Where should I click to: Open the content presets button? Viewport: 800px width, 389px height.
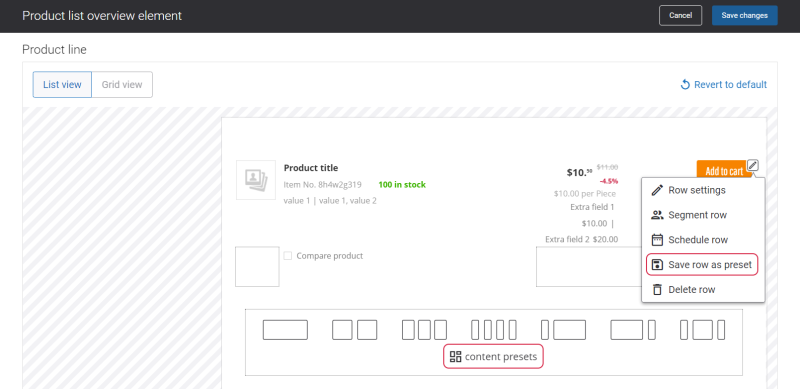point(493,356)
